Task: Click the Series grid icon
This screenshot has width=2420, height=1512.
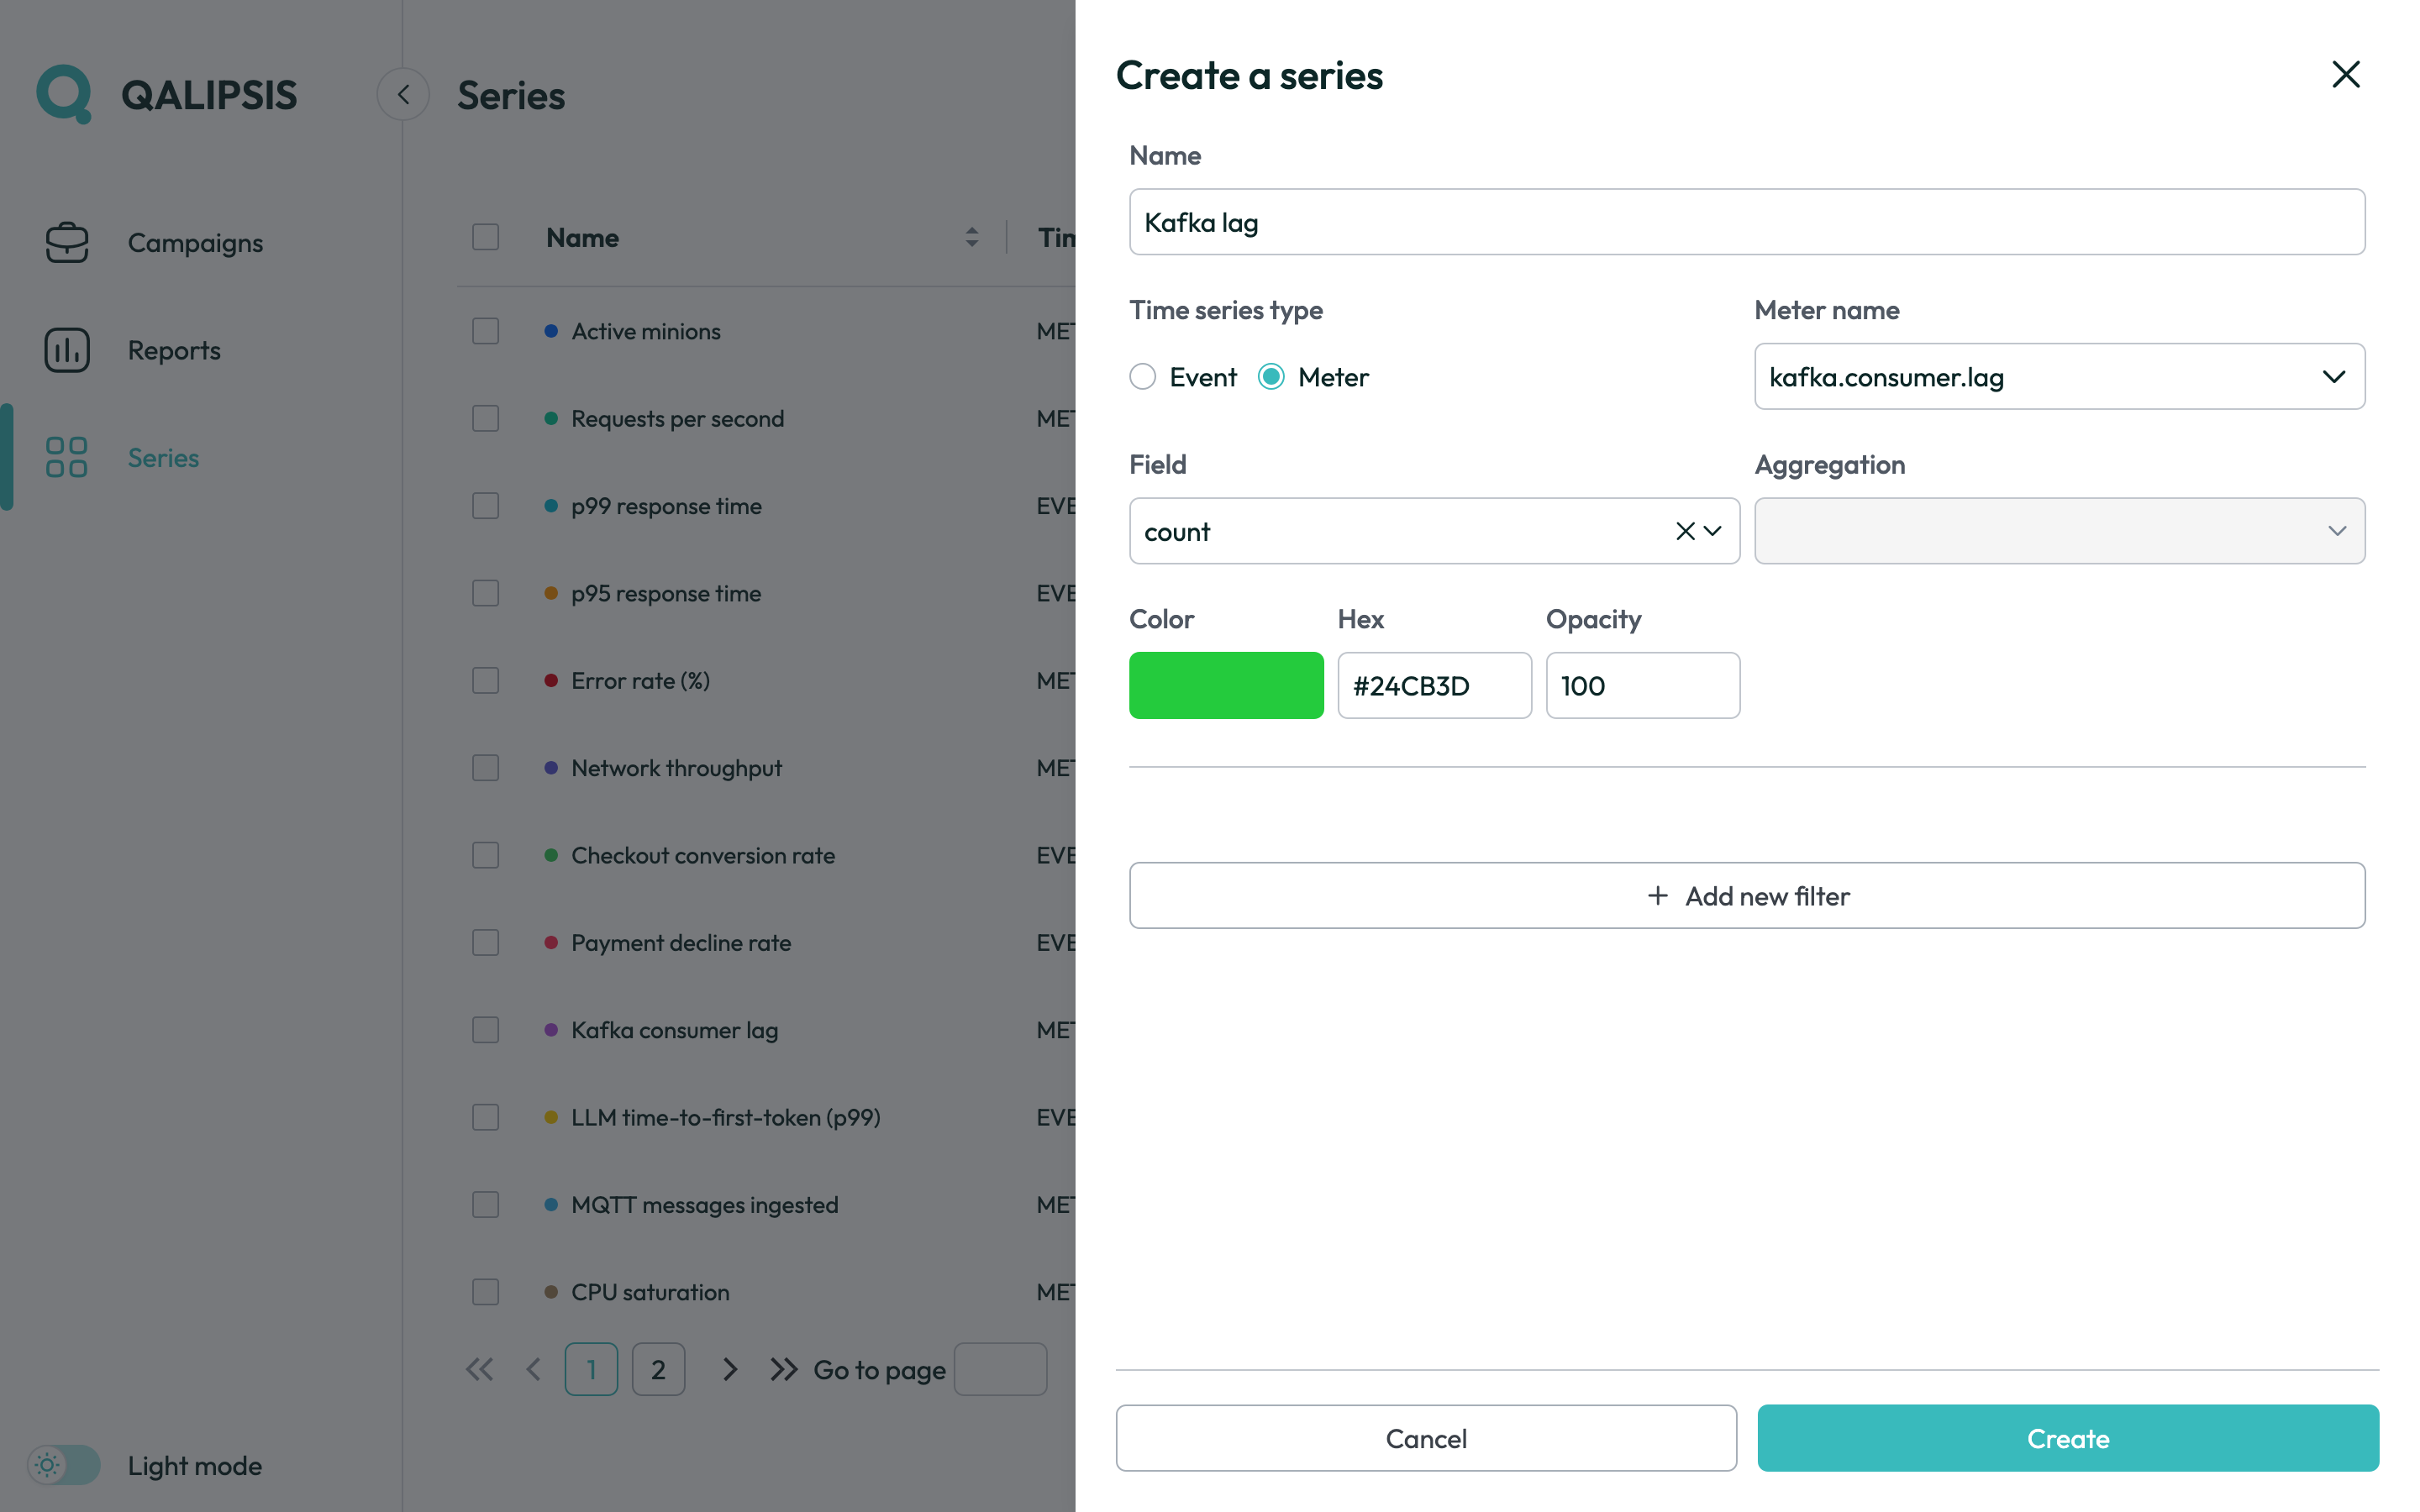Action: point(67,457)
